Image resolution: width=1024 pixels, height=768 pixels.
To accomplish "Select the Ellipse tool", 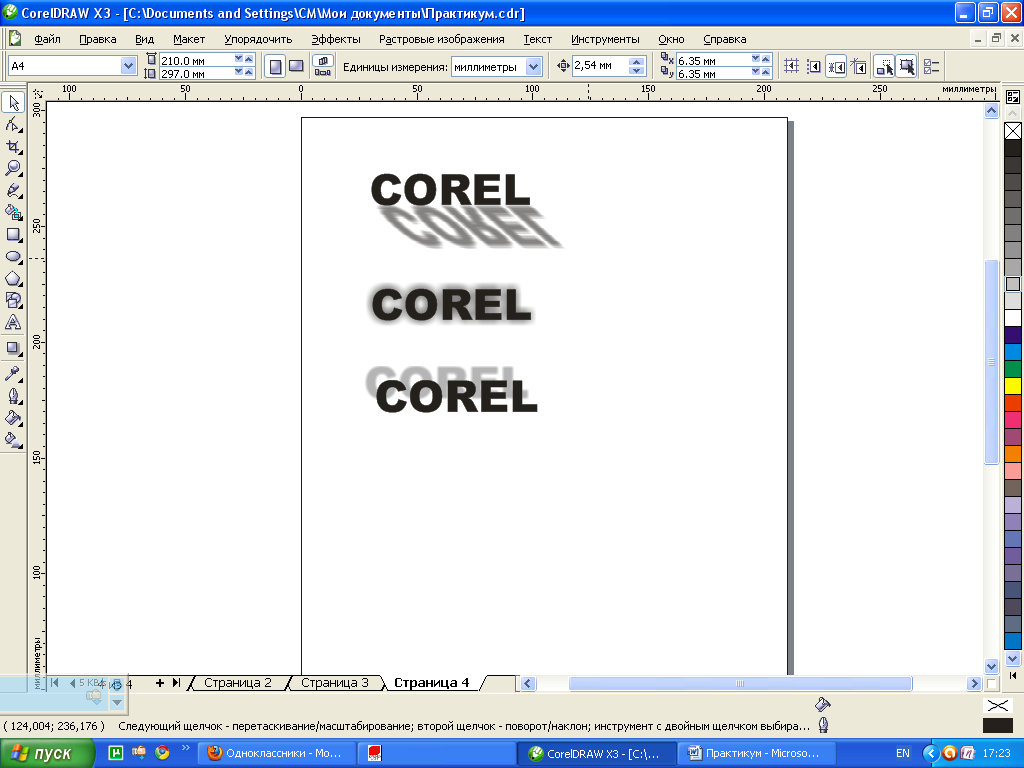I will pyautogui.click(x=13, y=257).
